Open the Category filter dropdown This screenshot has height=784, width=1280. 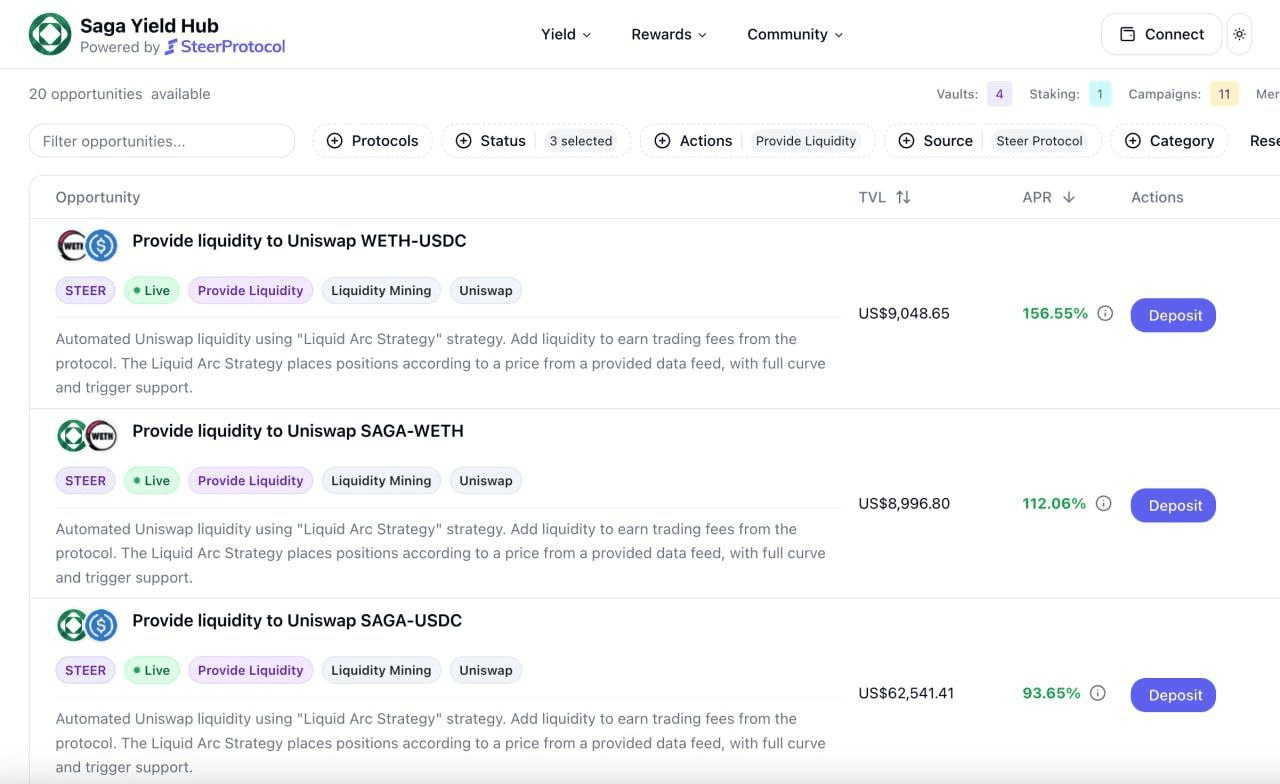(1169, 141)
